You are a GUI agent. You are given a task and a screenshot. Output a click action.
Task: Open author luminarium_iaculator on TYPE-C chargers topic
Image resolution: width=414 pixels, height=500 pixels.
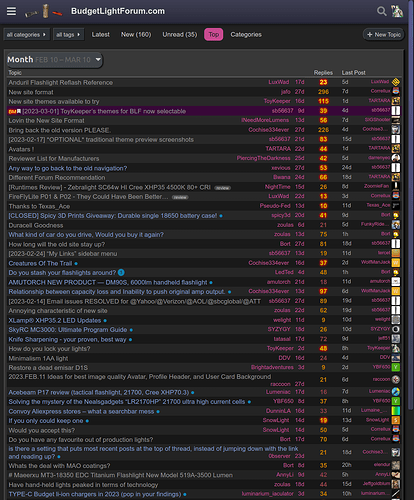pos(268,494)
